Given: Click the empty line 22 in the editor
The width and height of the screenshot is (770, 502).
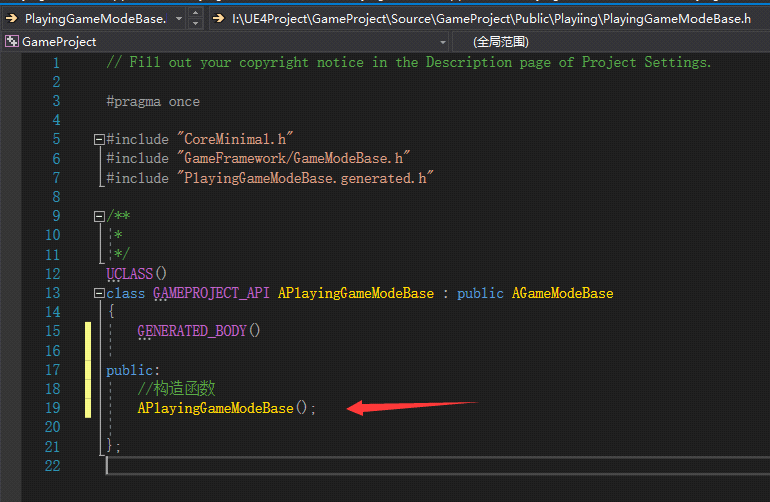Looking at the screenshot, I should (438, 466).
